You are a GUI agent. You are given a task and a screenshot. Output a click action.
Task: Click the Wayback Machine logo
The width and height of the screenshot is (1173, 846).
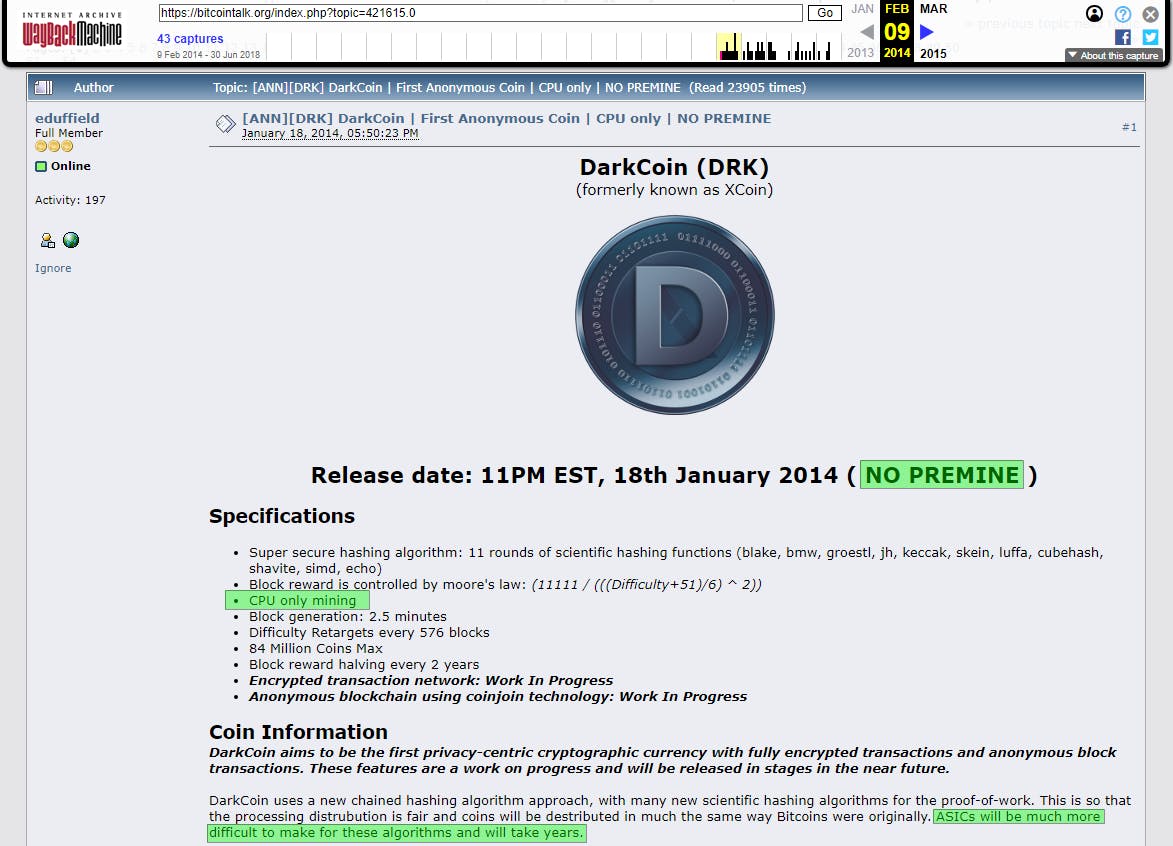[72, 29]
